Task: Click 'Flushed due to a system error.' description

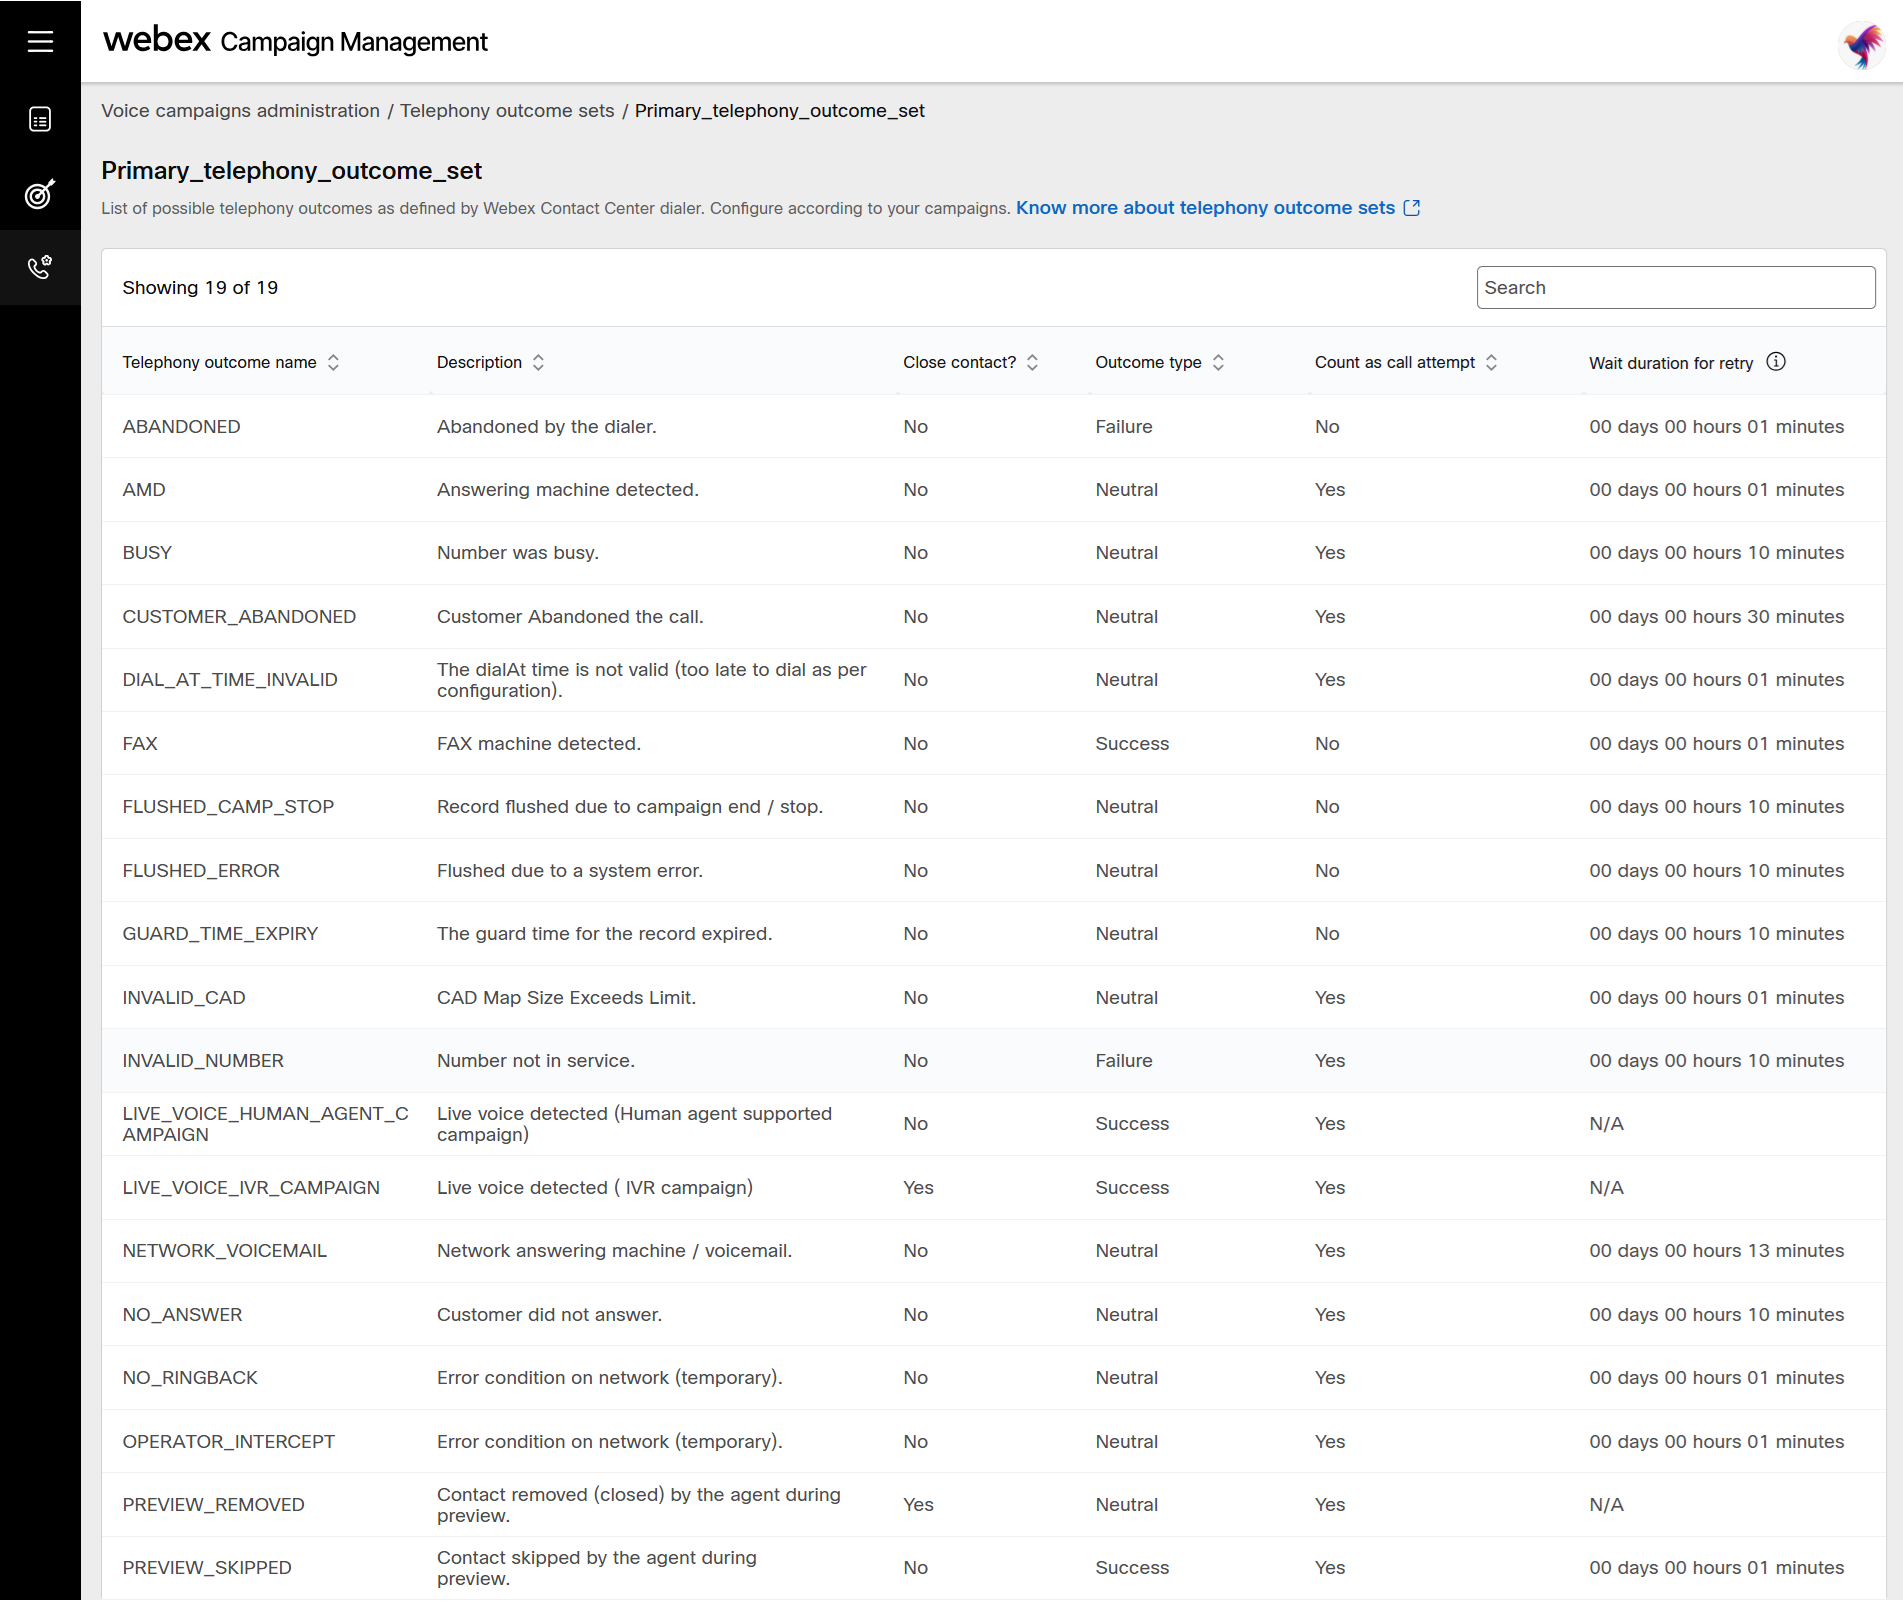Action: tap(570, 871)
